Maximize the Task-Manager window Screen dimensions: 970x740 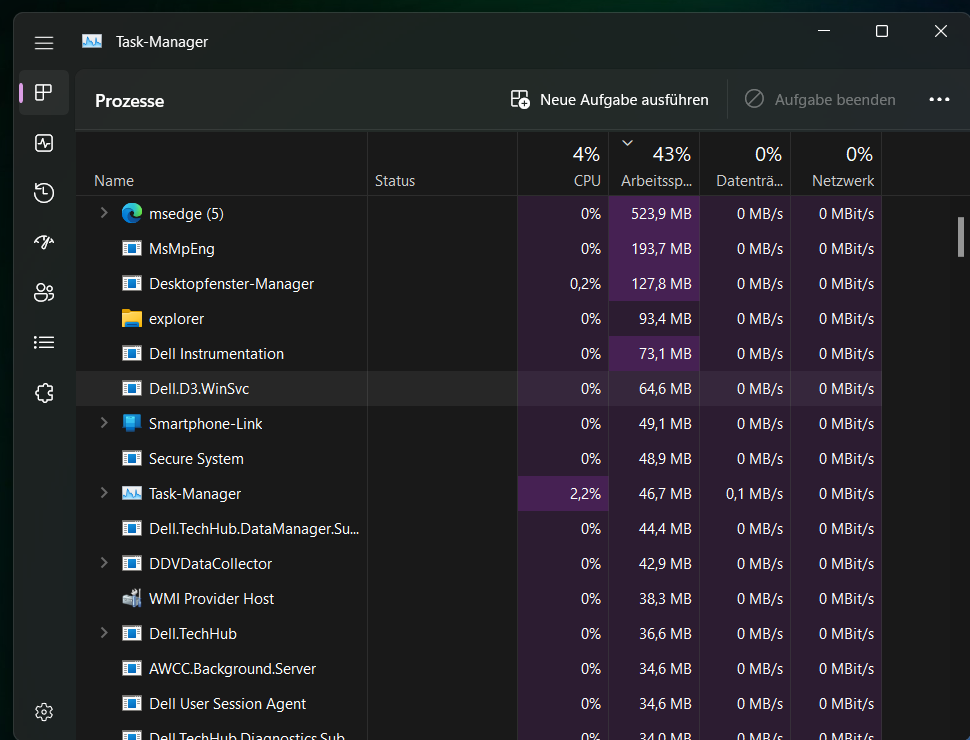click(x=882, y=30)
